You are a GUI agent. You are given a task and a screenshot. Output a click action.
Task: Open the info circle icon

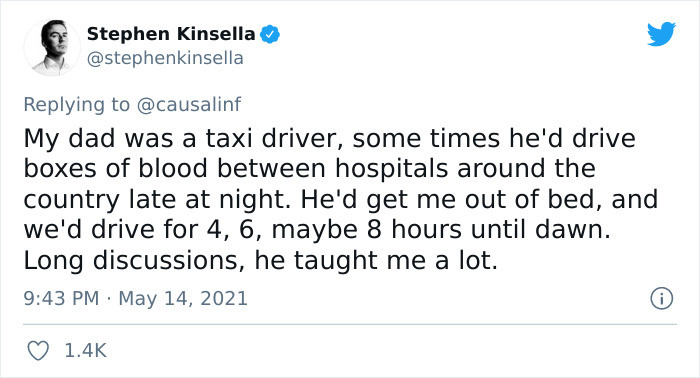pos(661,299)
